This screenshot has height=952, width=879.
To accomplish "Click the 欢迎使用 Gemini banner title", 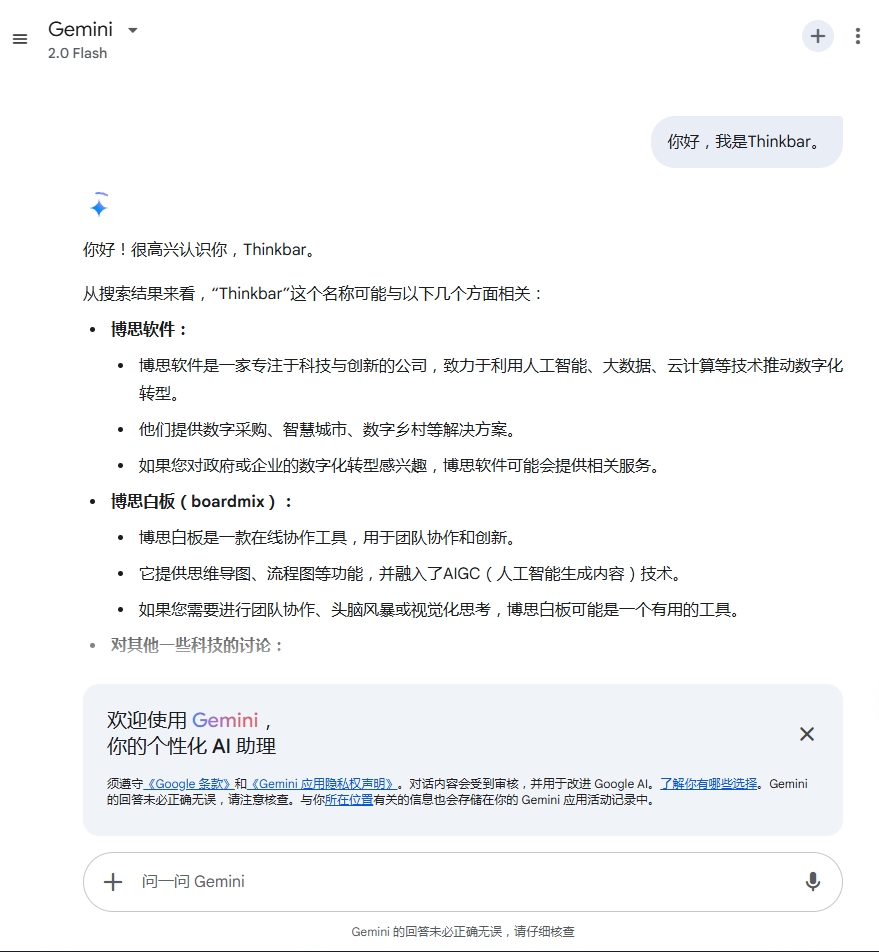I will (x=189, y=720).
